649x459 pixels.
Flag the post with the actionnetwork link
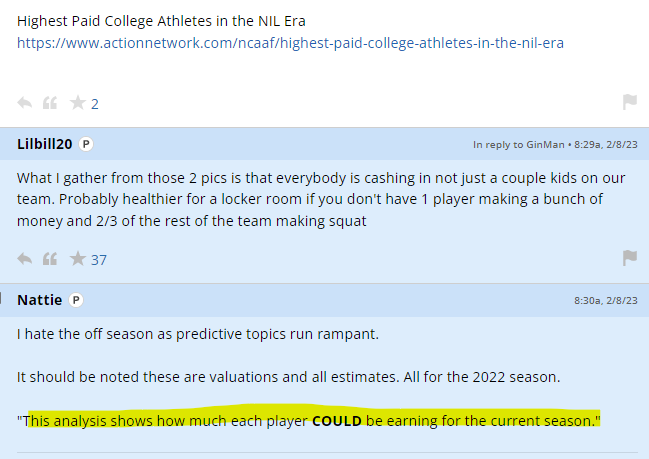pyautogui.click(x=630, y=102)
